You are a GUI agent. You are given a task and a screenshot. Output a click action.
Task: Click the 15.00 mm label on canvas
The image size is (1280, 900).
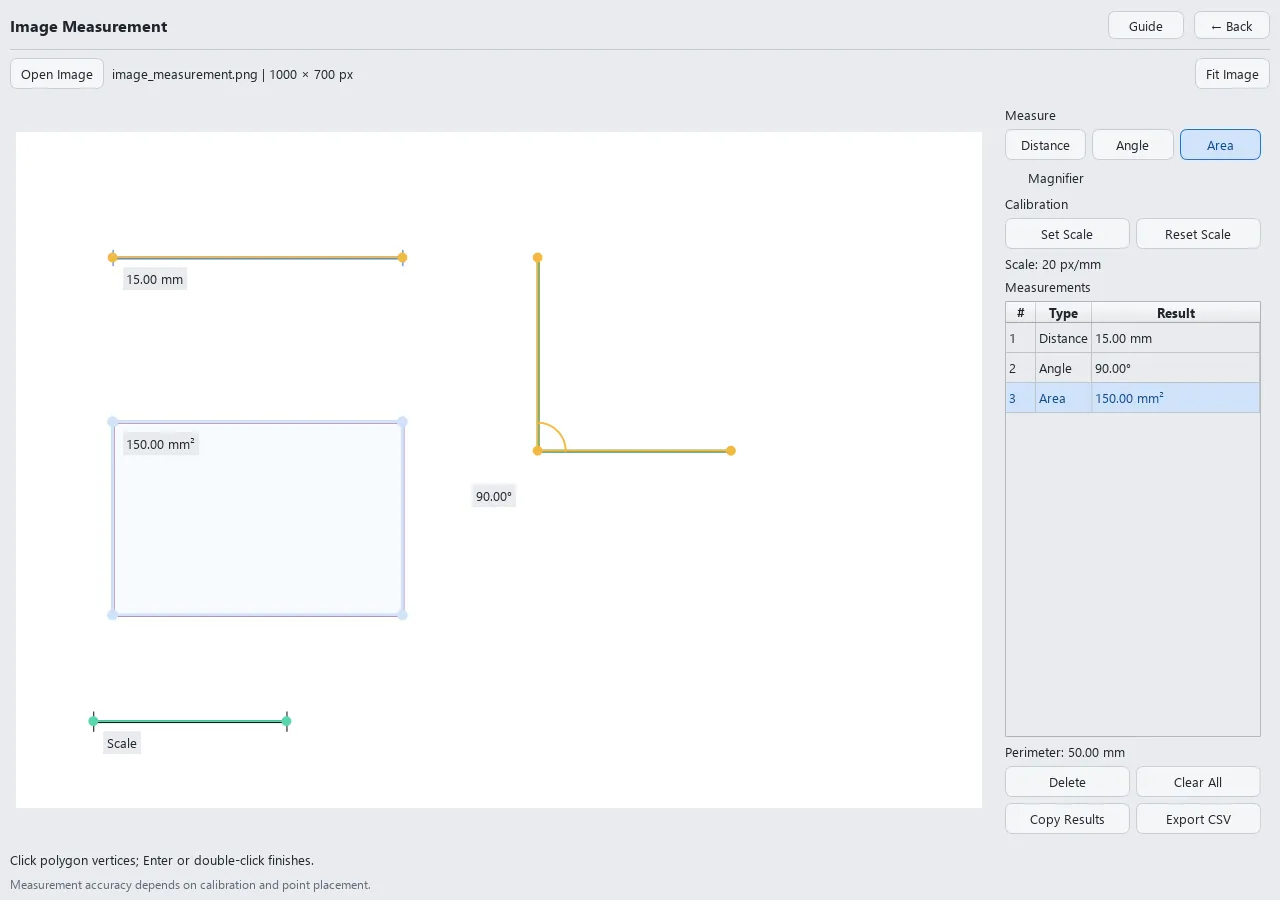155,279
